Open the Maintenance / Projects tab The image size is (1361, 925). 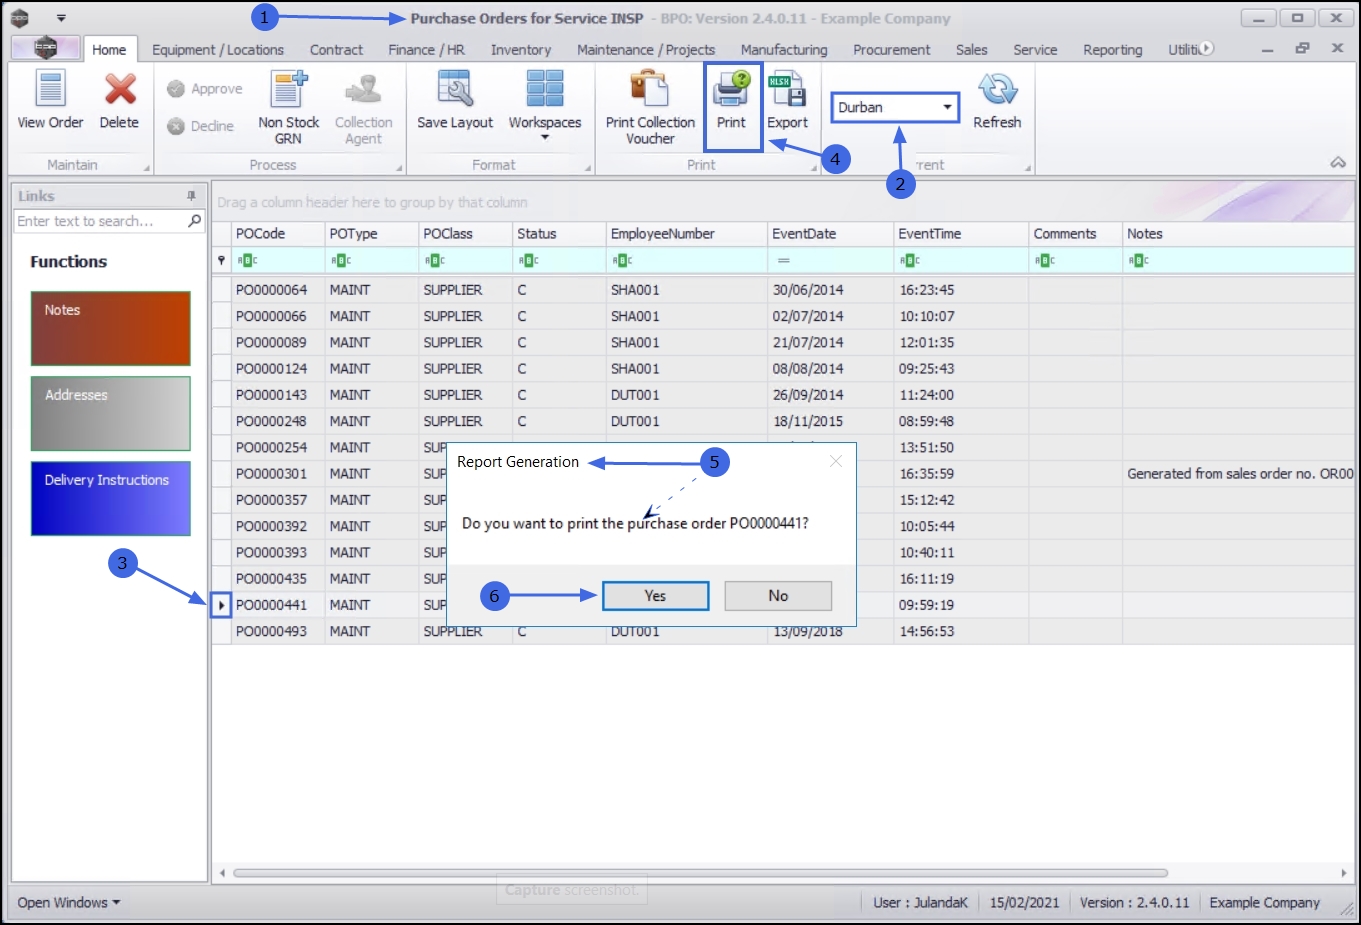coord(646,49)
